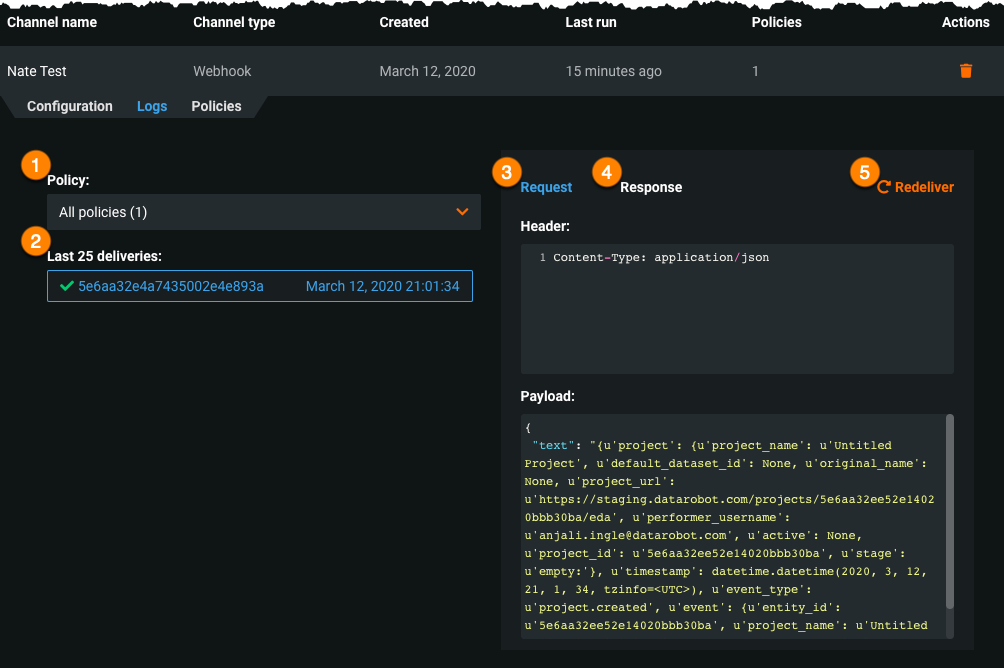Click orange callout badge number 4
Screen dimensions: 1004x668
605,172
